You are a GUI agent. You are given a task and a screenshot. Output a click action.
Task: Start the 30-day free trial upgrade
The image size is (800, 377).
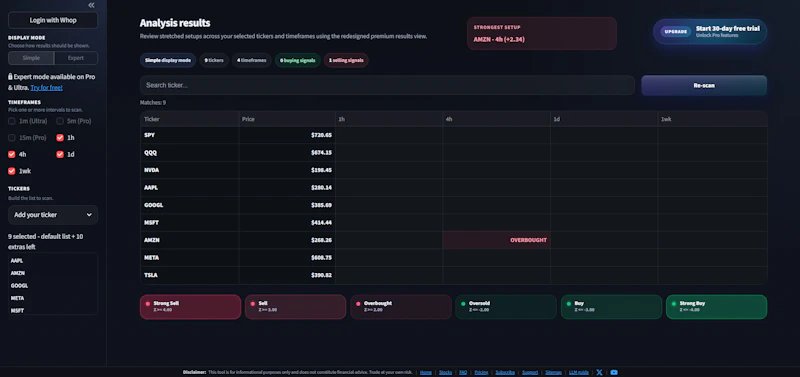[710, 32]
